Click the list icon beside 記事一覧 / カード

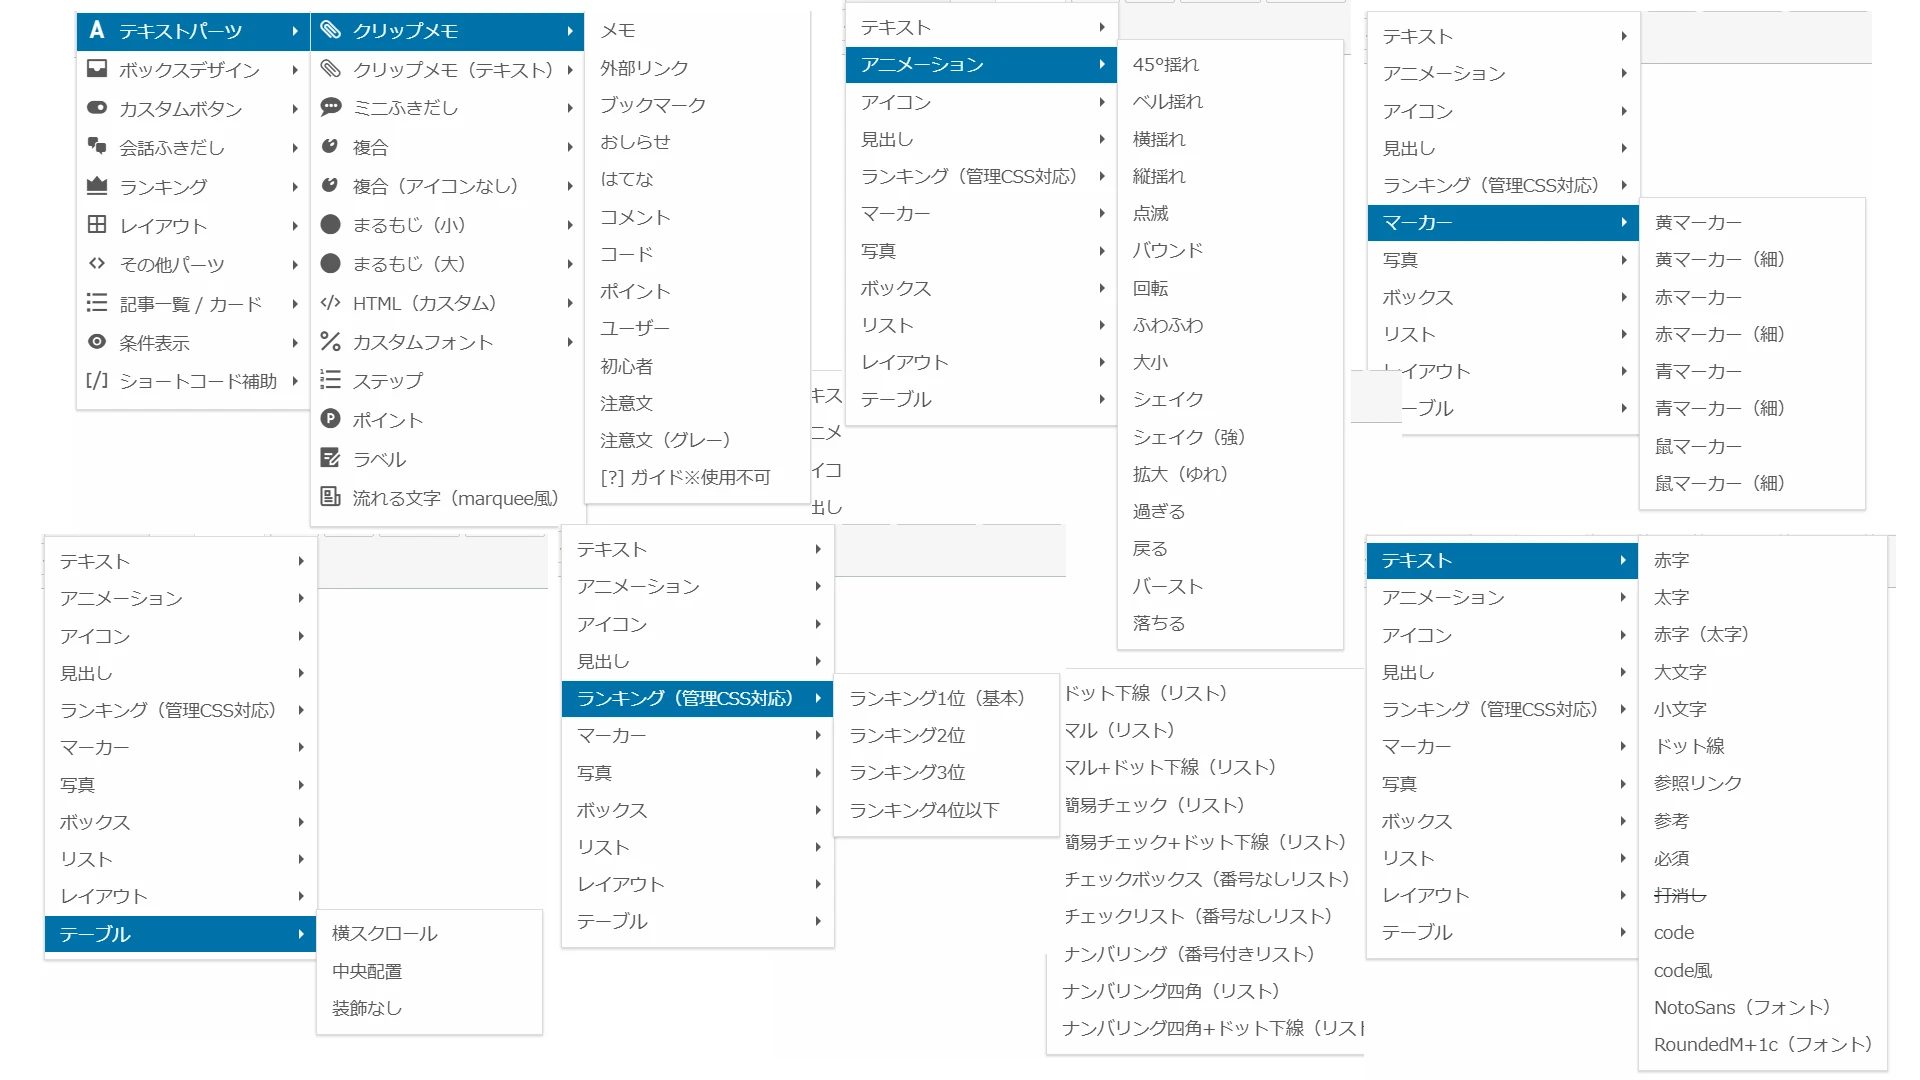point(97,303)
